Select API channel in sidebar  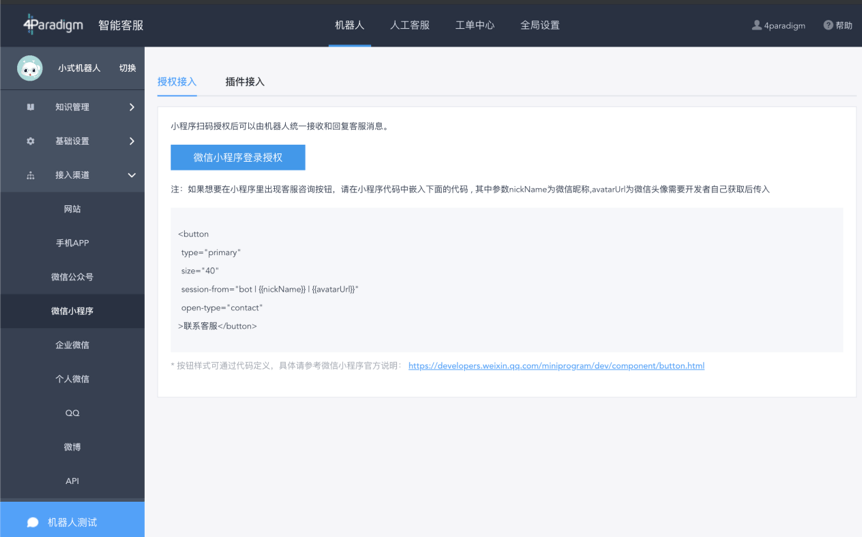click(x=72, y=481)
